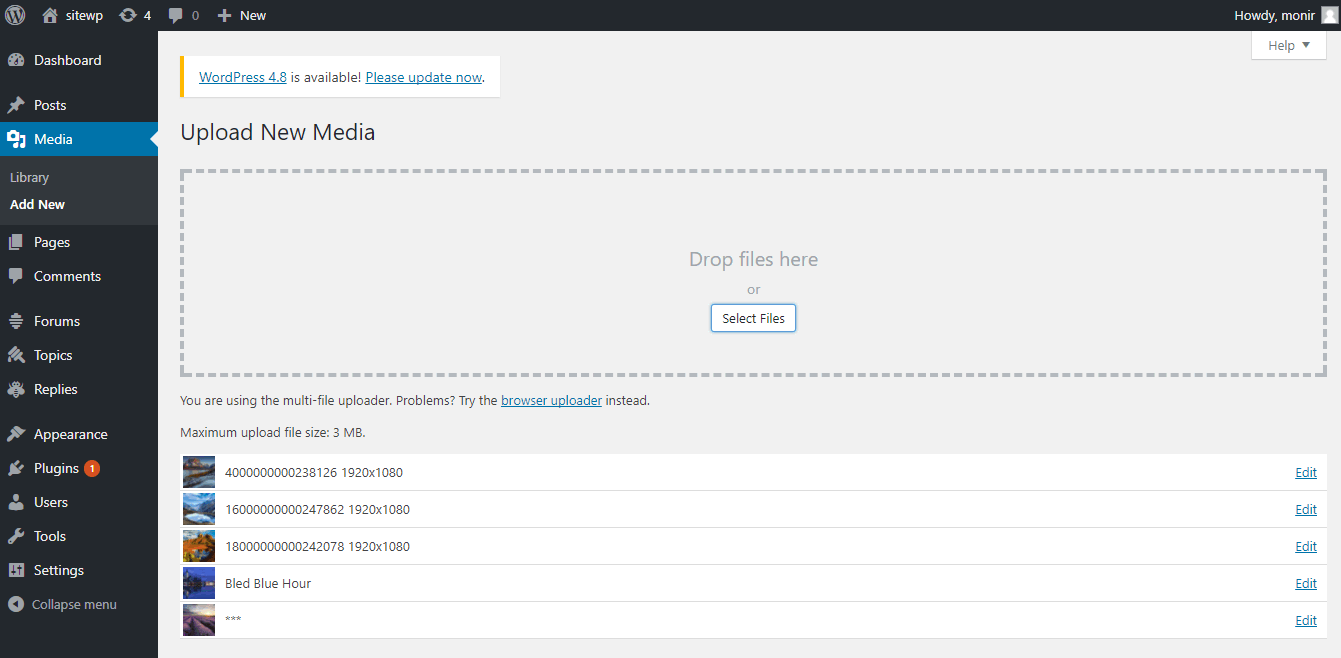This screenshot has height=658, width=1341.
Task: Click the Collapse menu label
Action: [74, 604]
